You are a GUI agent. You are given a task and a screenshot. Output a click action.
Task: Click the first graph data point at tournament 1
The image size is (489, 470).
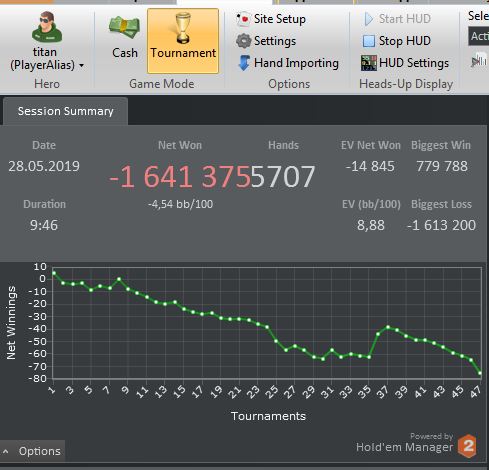pyautogui.click(x=54, y=273)
